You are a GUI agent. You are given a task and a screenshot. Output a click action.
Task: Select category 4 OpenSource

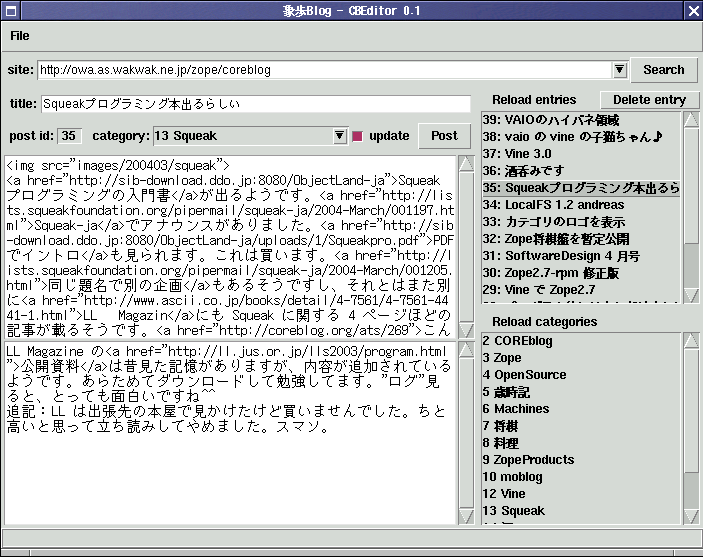(523, 375)
